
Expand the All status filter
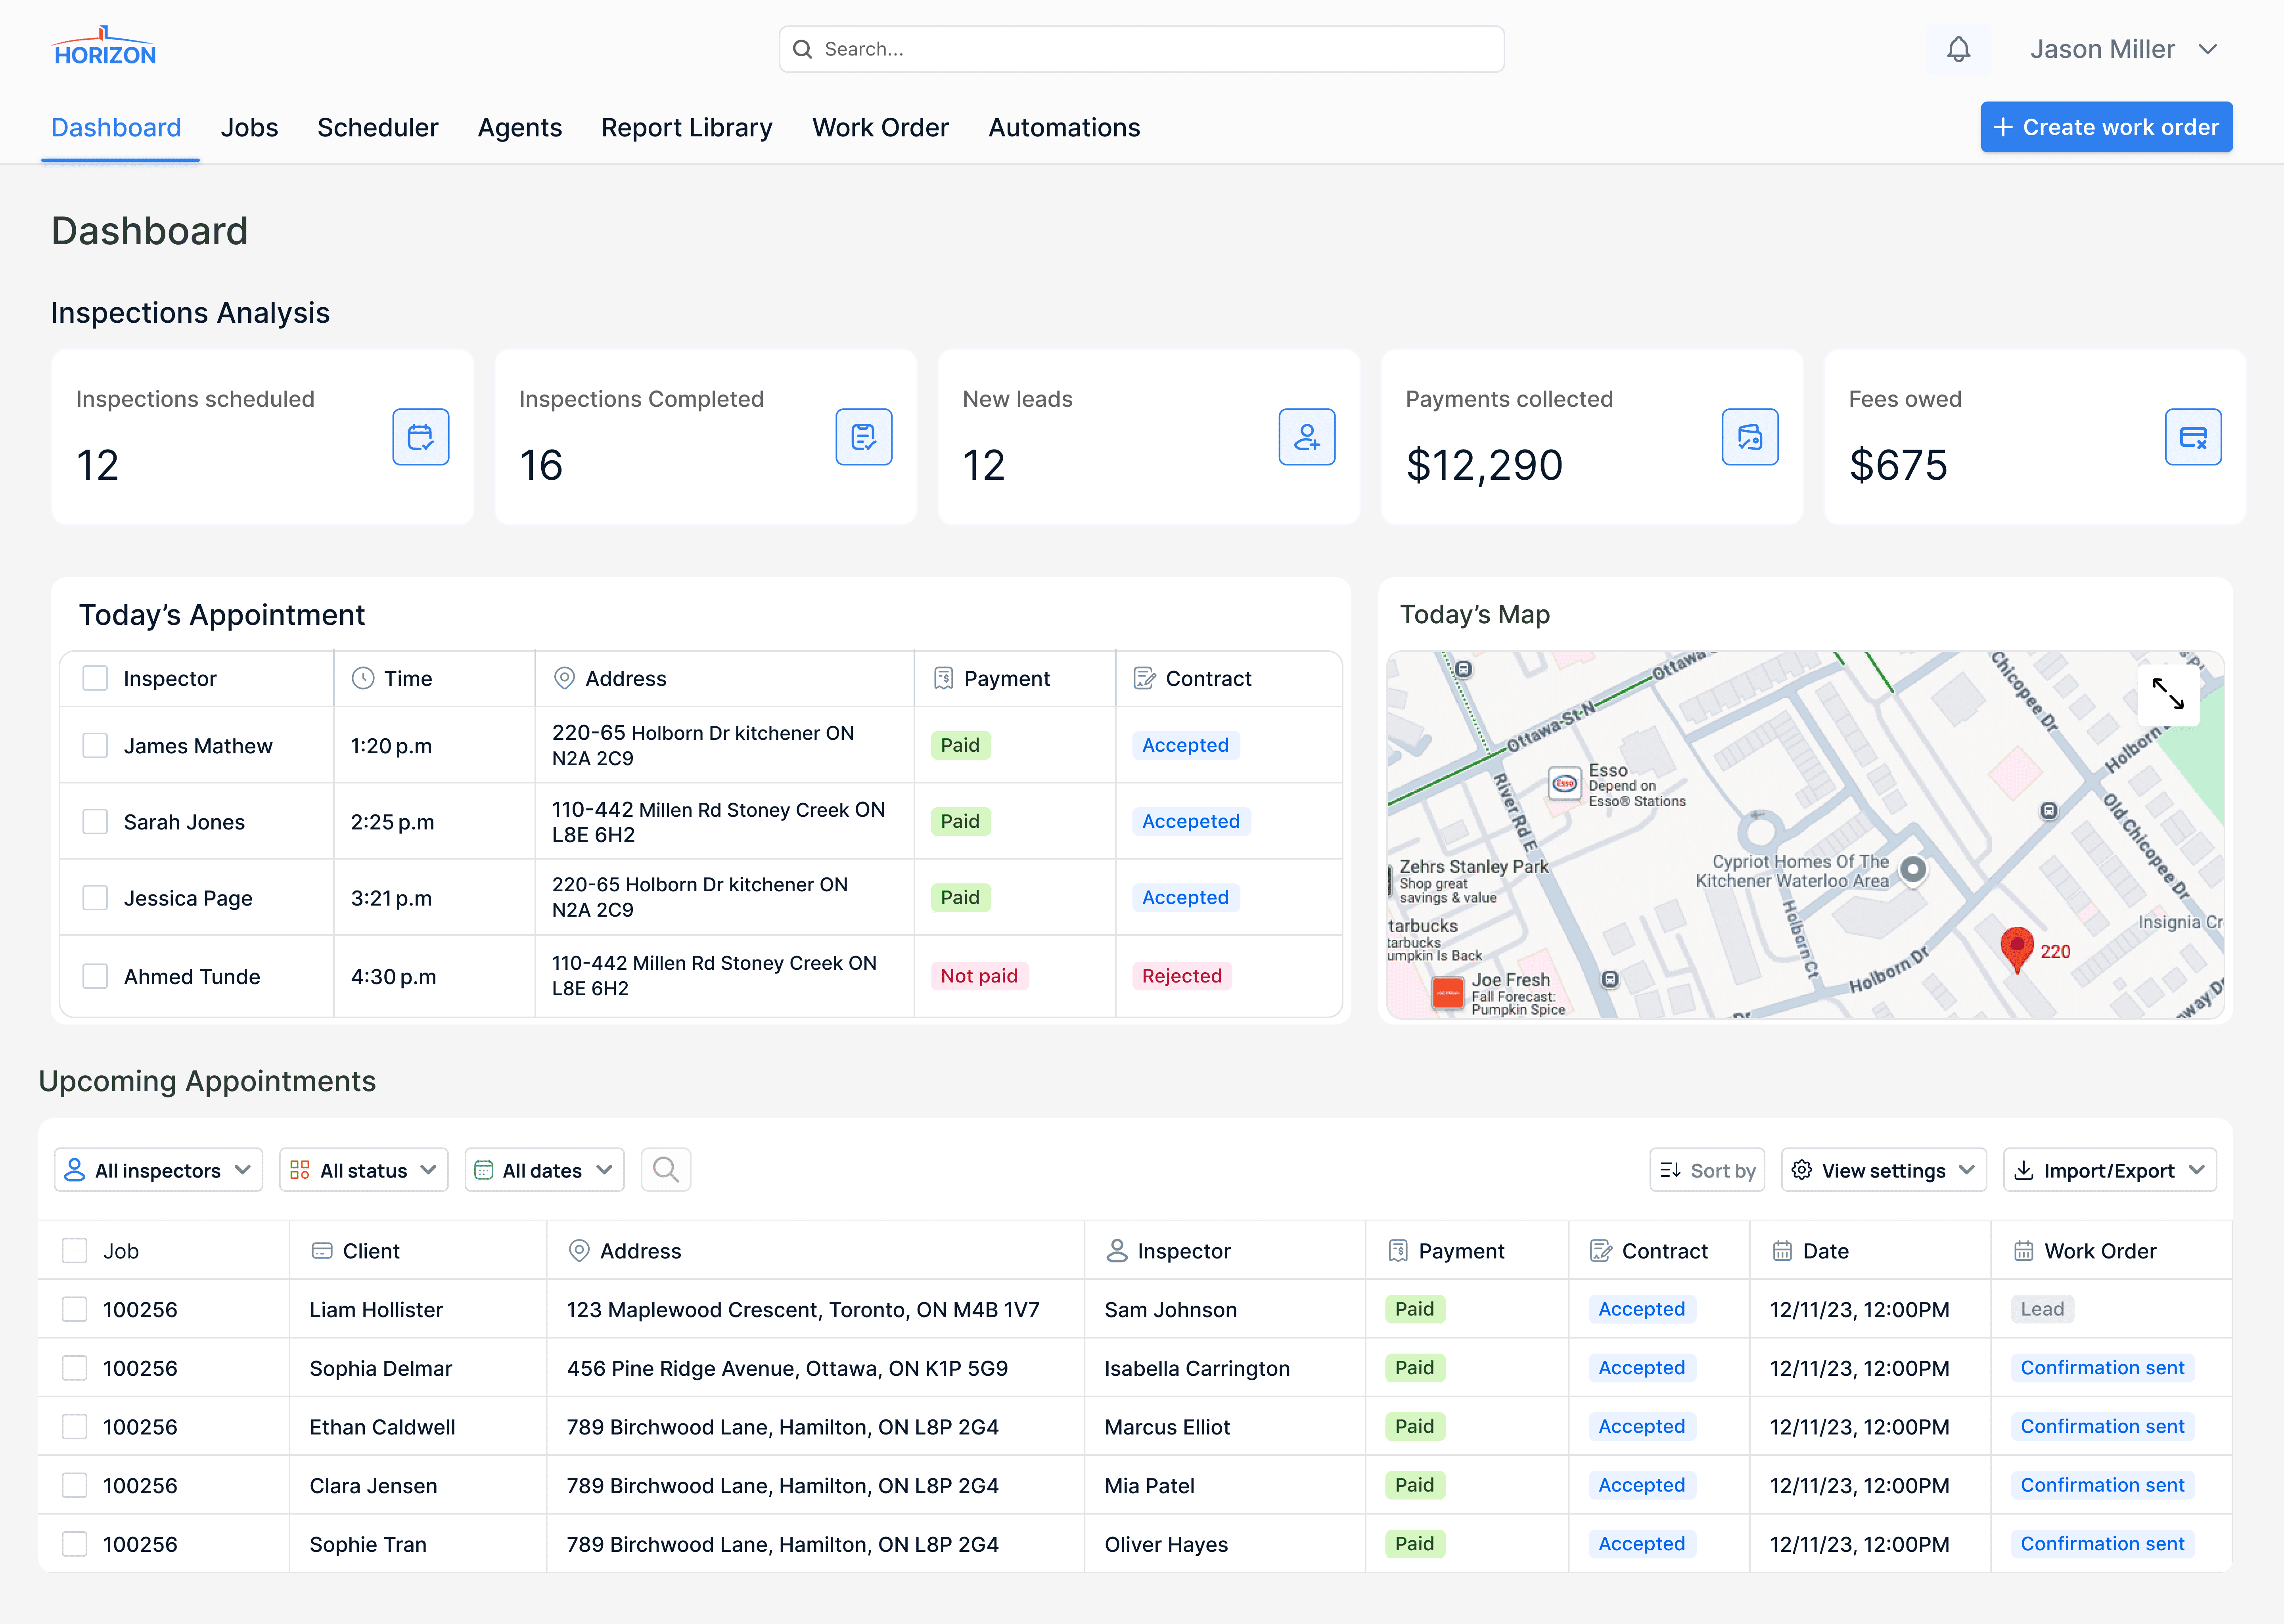pyautogui.click(x=364, y=1170)
